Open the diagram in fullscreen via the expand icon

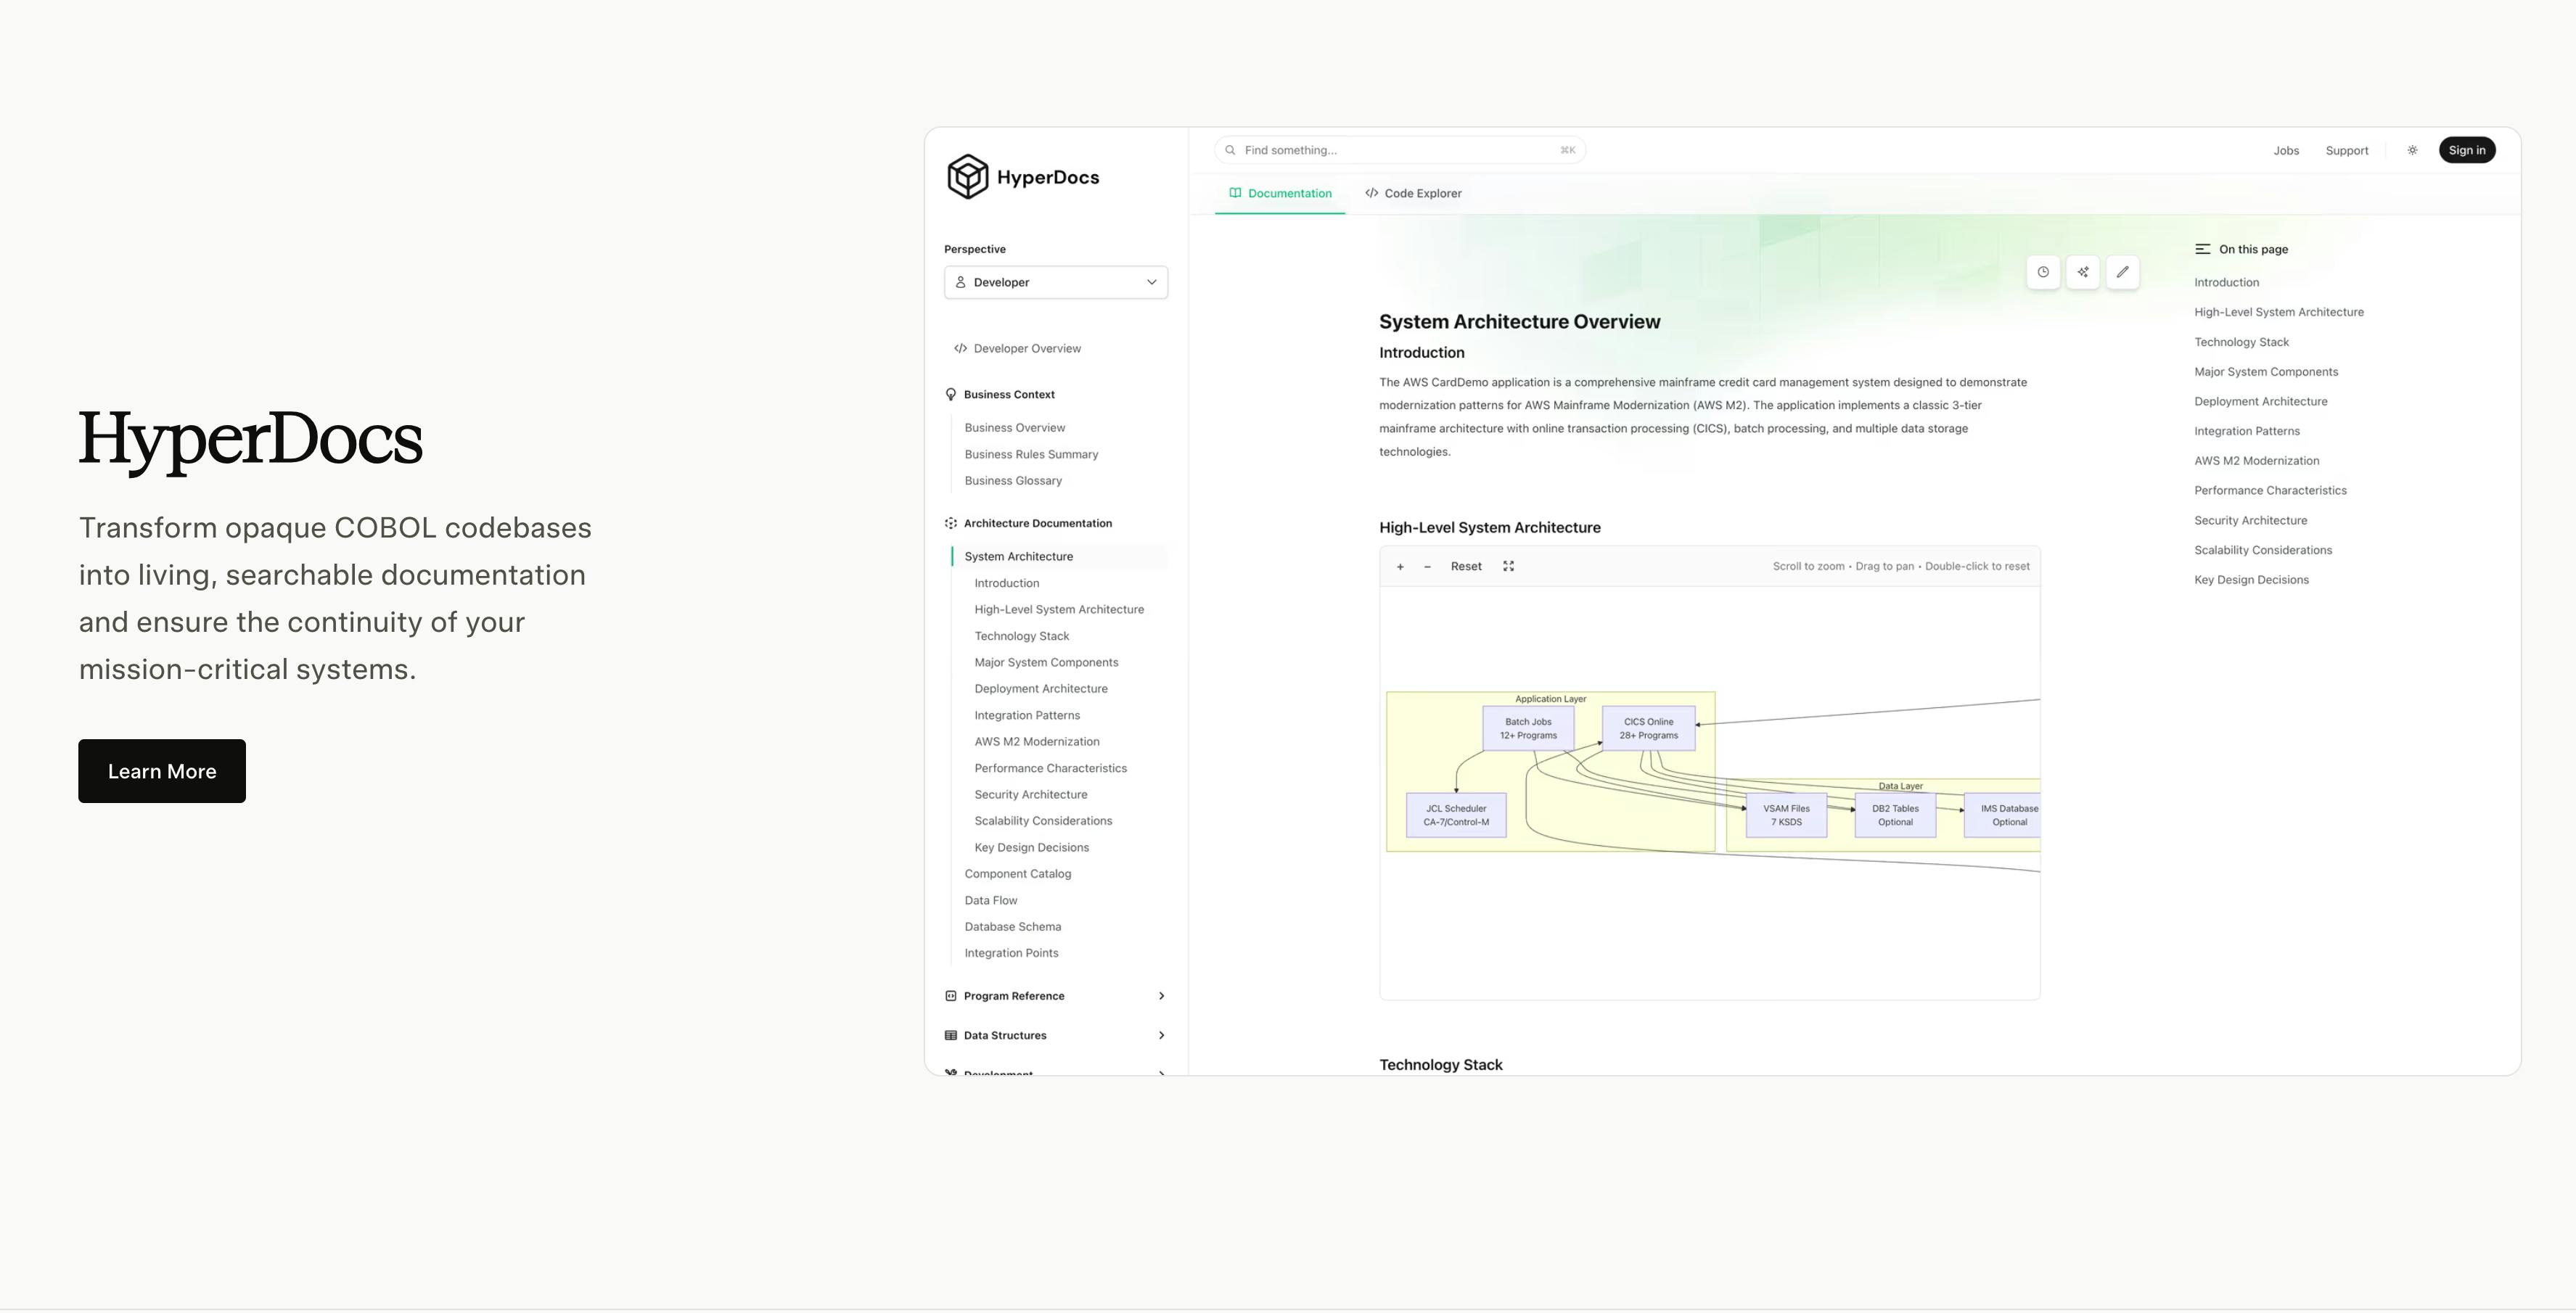coord(1508,566)
